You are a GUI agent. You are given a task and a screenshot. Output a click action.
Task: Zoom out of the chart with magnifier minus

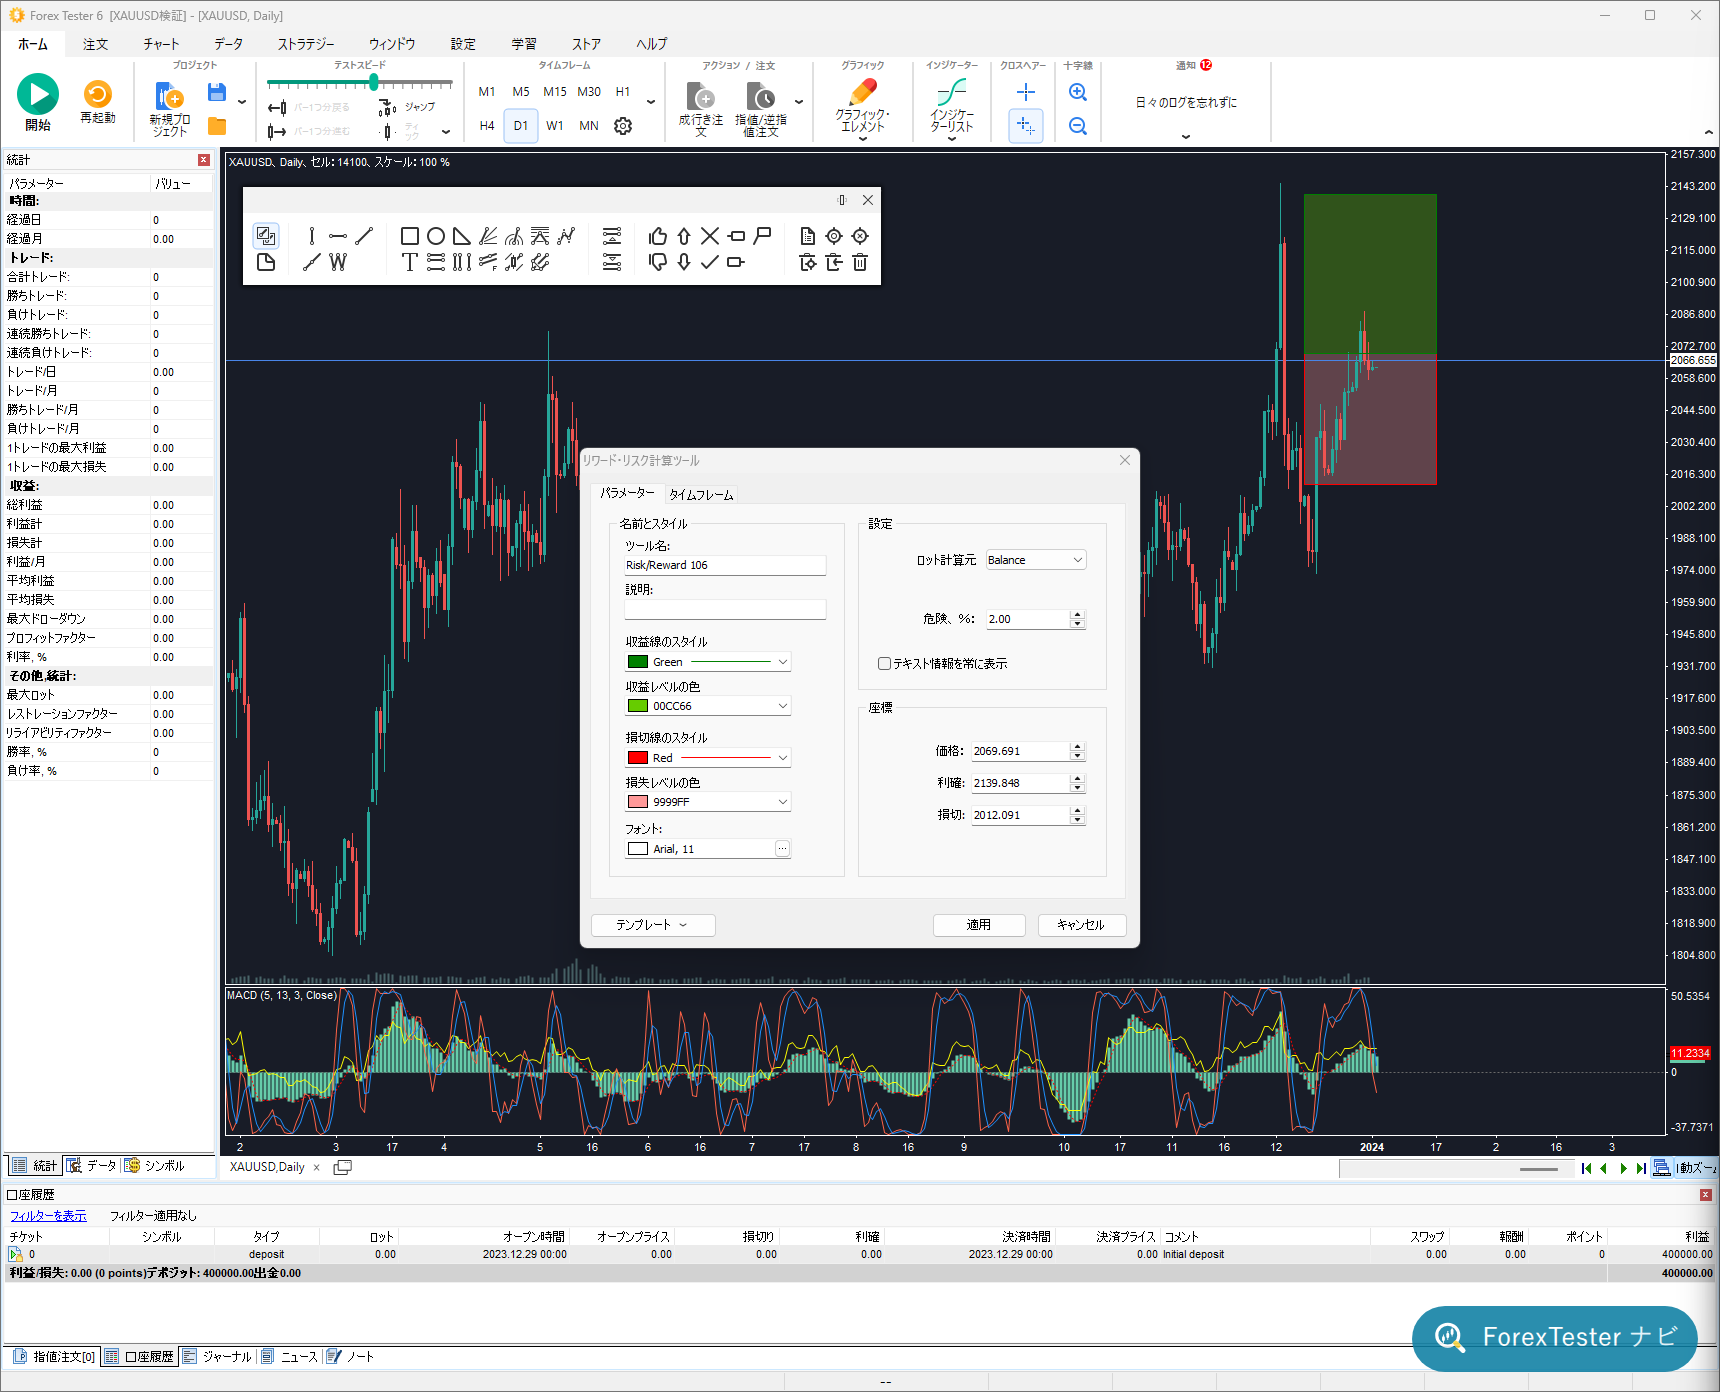coord(1078,126)
